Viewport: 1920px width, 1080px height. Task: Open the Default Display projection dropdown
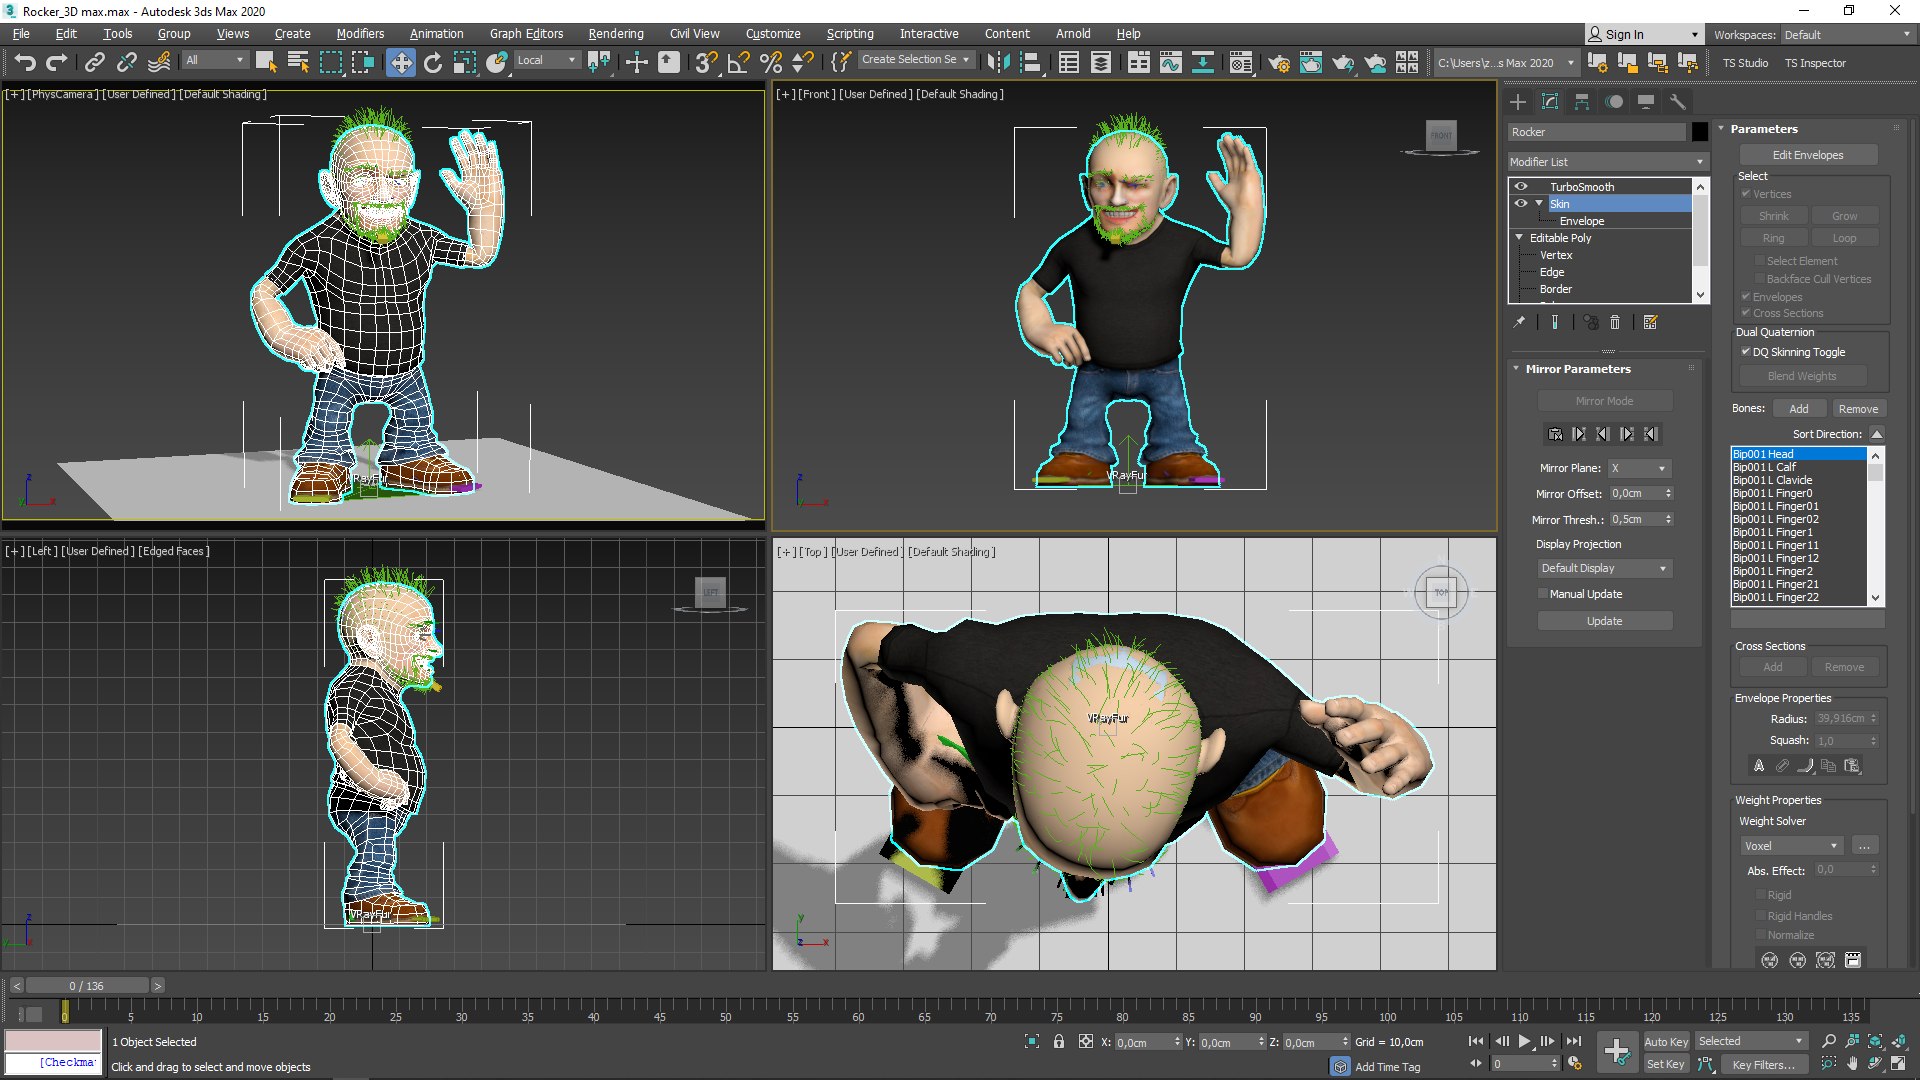1604,568
